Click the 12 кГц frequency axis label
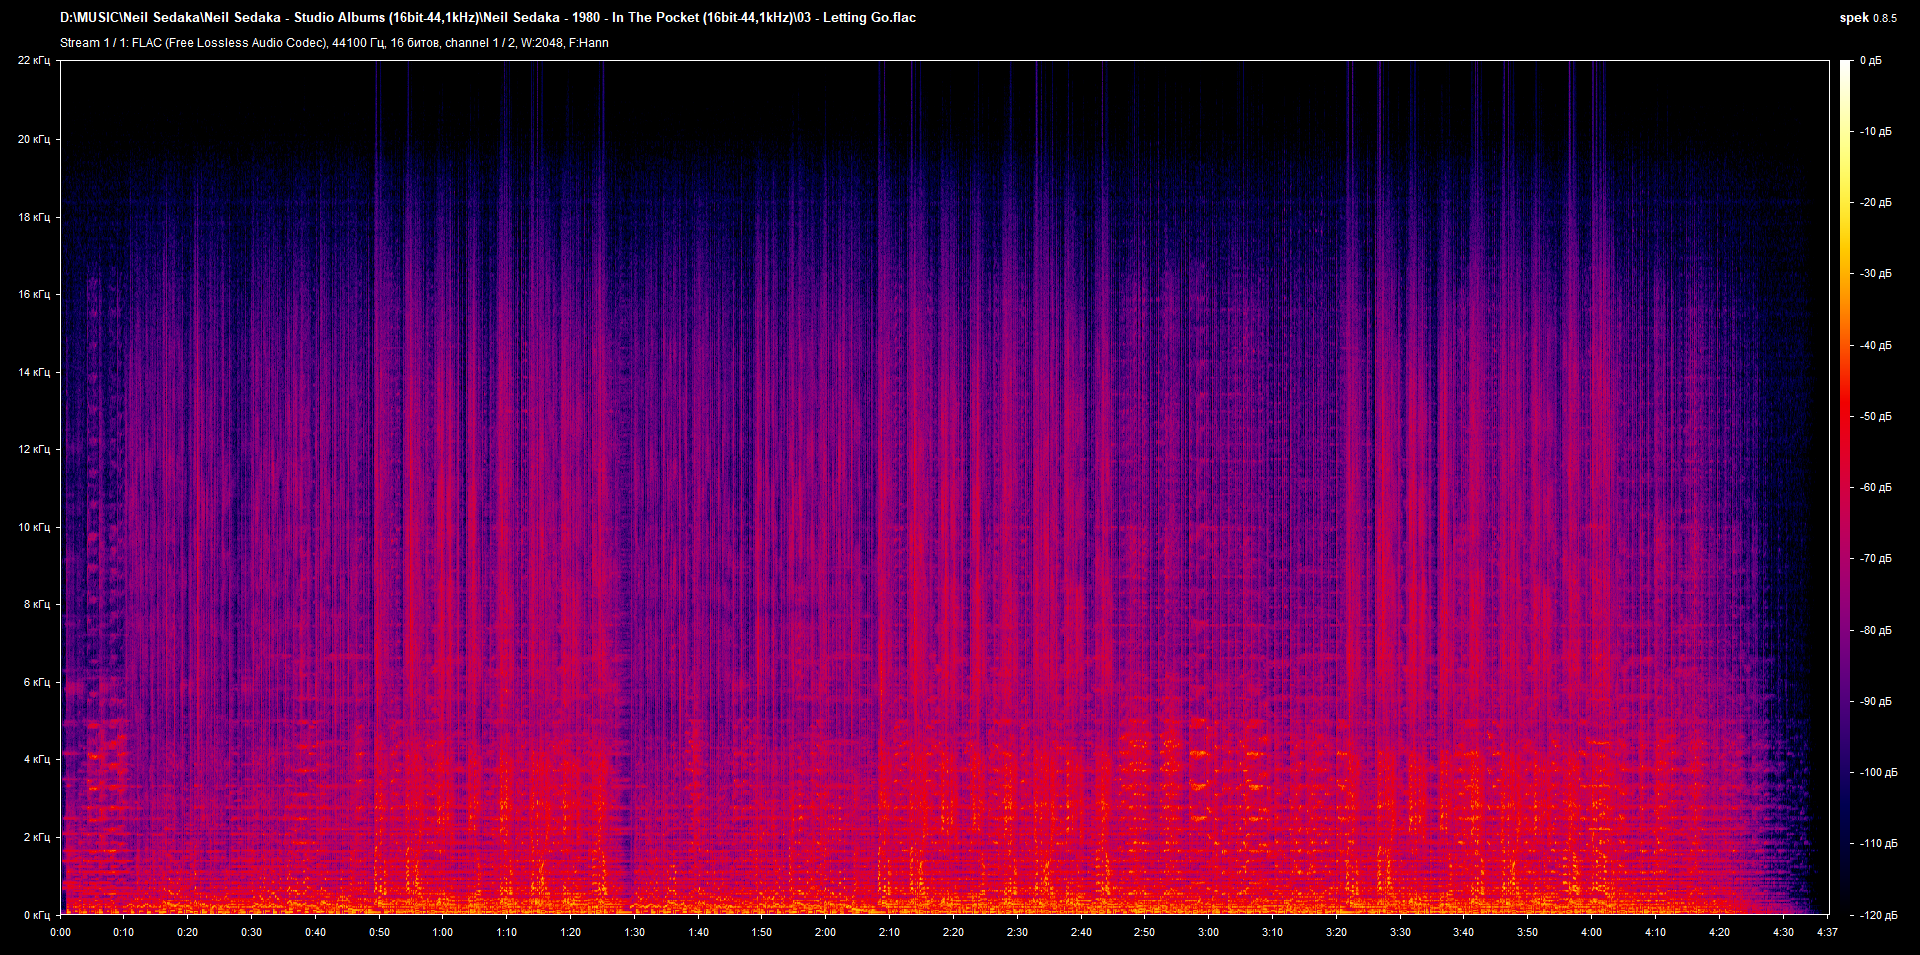The image size is (1920, 955). [34, 449]
